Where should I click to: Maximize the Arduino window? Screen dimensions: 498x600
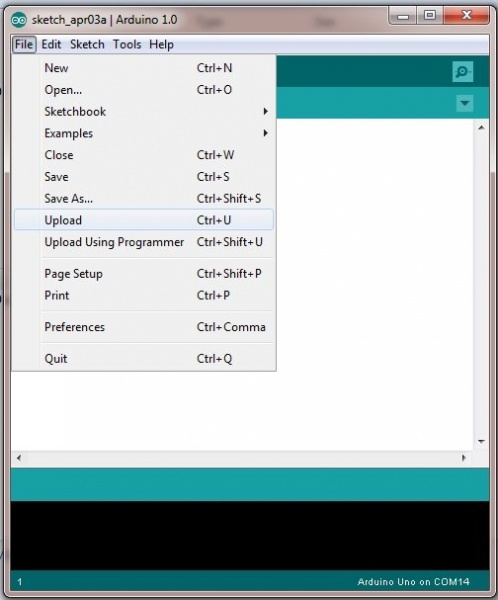coord(430,16)
